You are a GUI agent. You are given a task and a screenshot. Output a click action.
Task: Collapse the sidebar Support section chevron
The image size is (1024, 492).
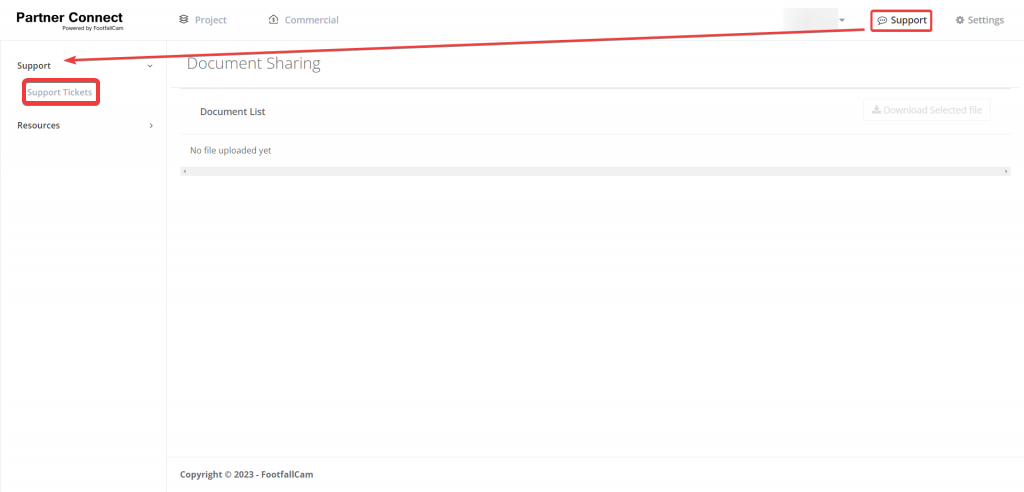(150, 66)
